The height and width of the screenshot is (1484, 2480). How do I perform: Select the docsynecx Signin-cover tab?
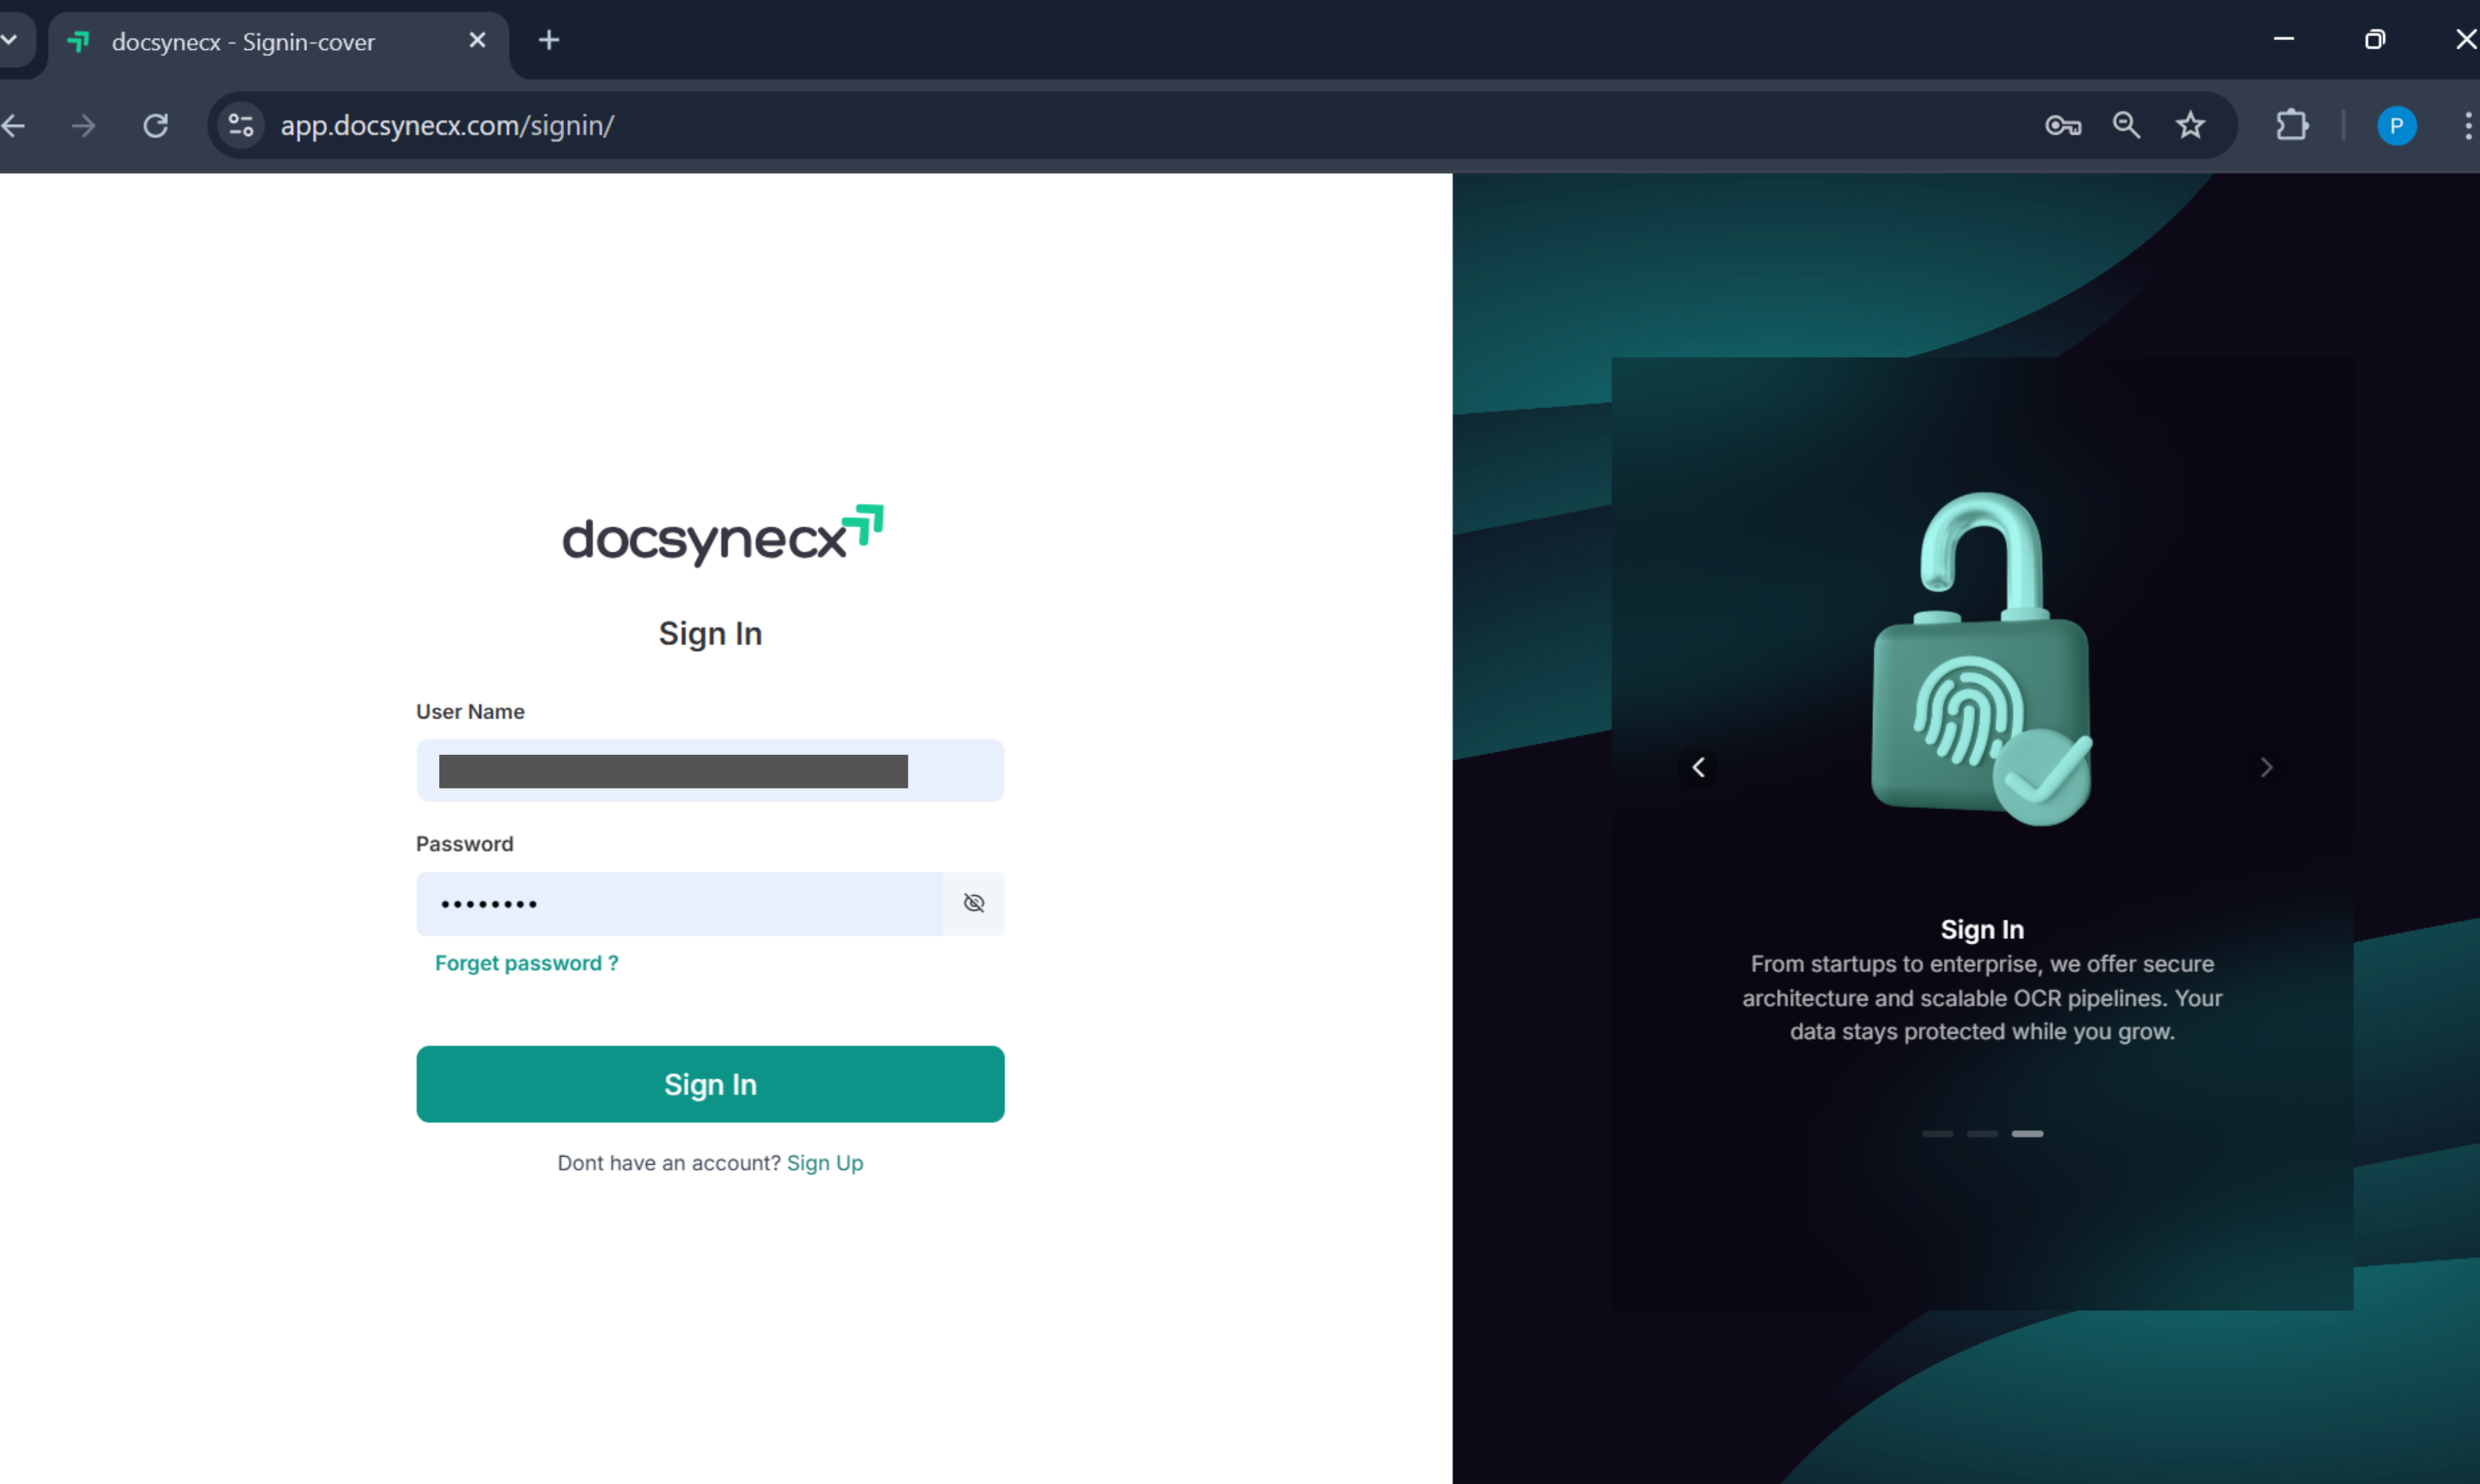point(243,42)
